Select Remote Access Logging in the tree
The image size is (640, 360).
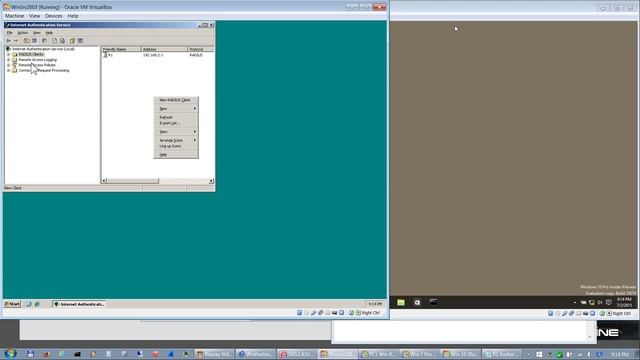pos(38,60)
